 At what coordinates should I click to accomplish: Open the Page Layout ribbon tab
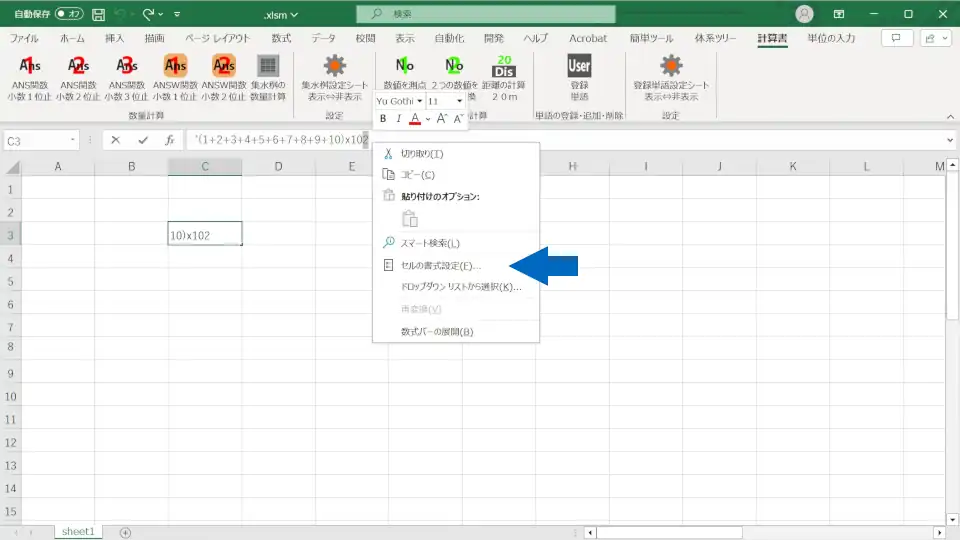click(218, 38)
